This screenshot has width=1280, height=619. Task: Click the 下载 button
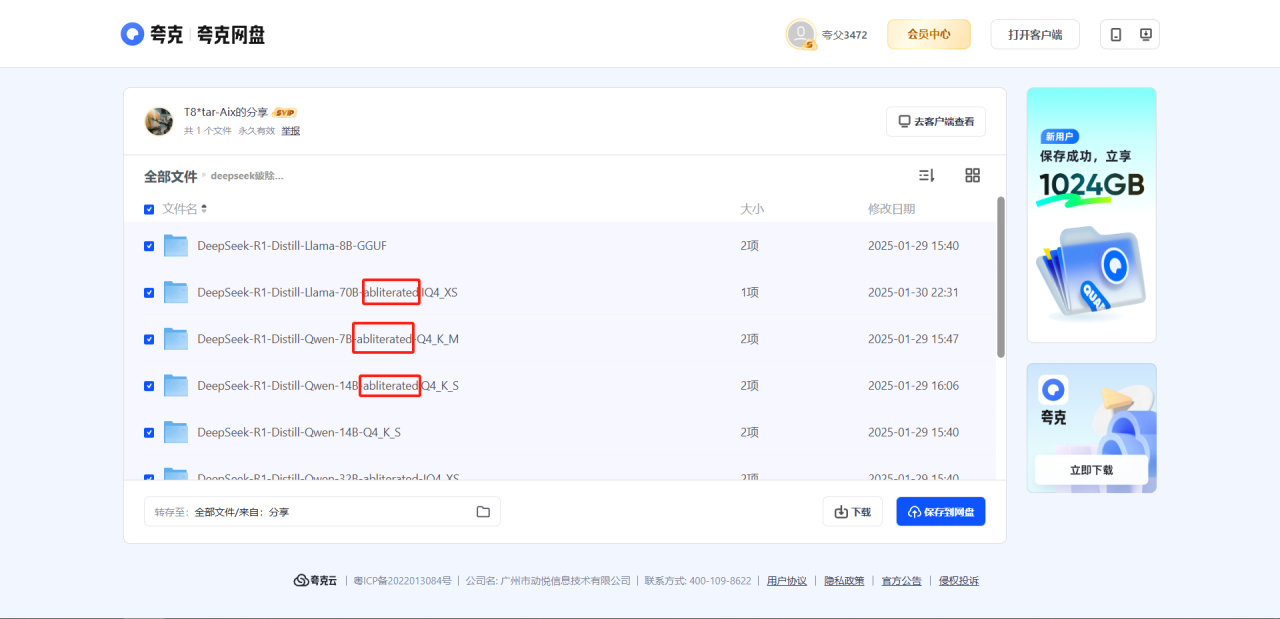[853, 511]
